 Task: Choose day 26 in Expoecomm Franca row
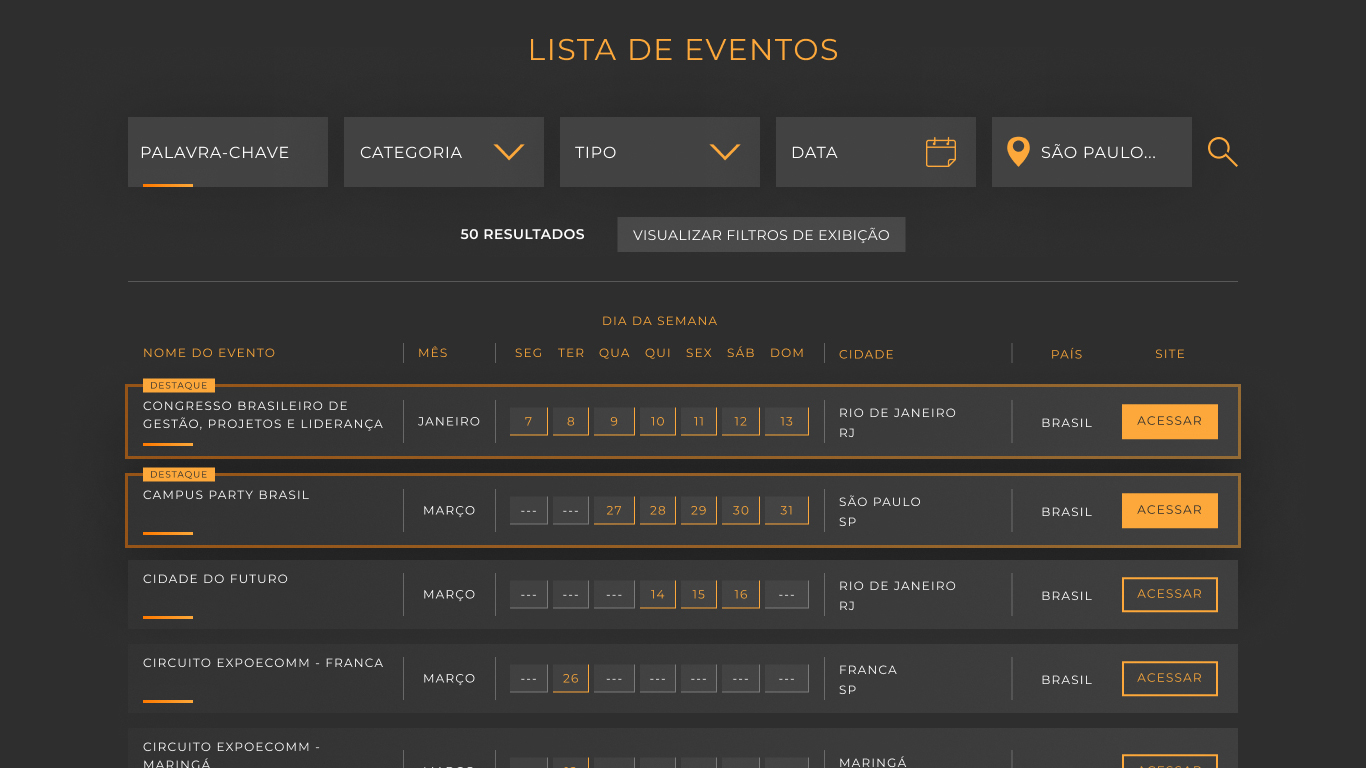570,678
